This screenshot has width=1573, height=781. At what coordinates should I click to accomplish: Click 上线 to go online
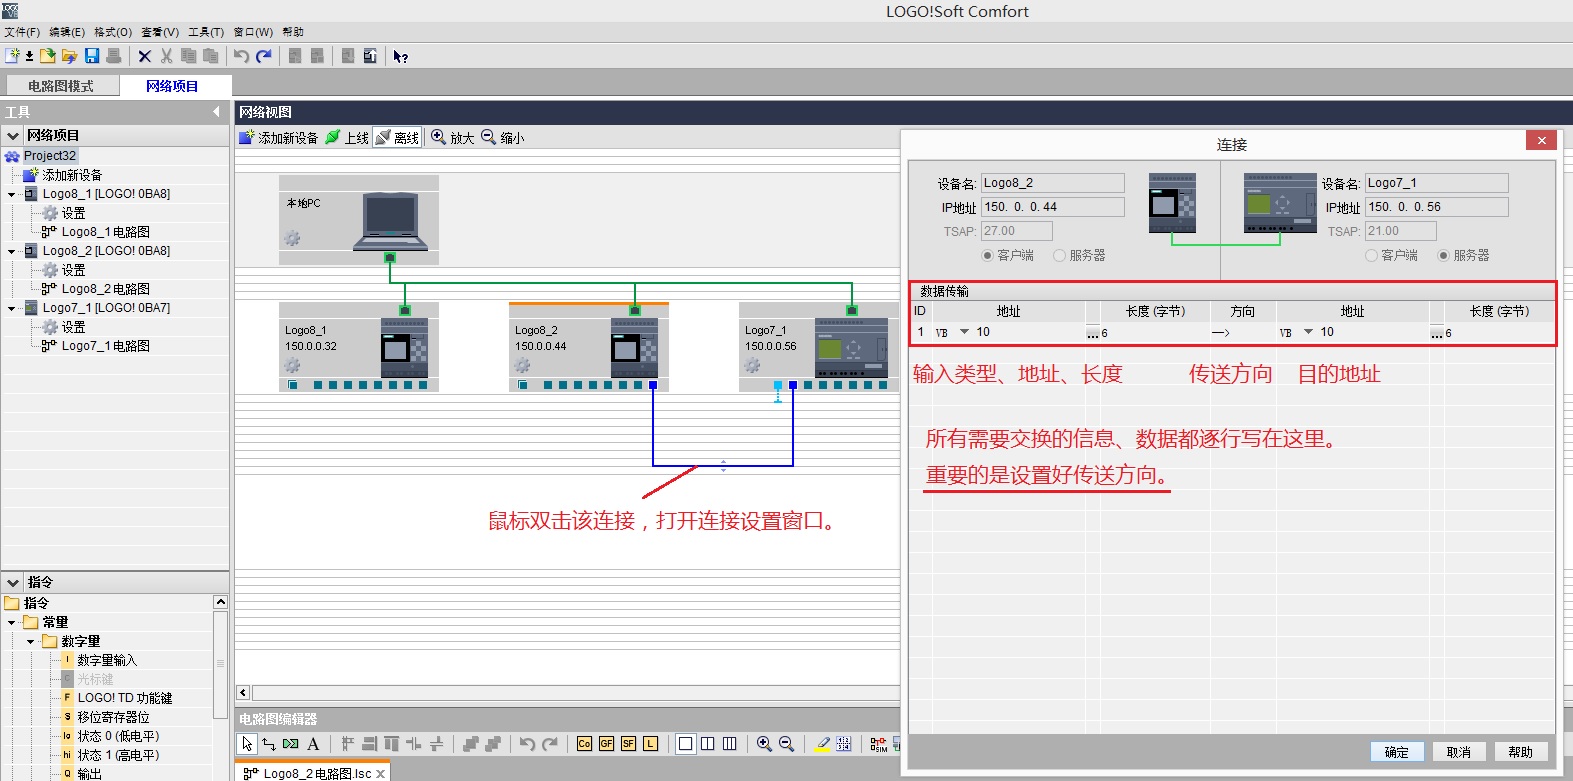click(x=348, y=138)
